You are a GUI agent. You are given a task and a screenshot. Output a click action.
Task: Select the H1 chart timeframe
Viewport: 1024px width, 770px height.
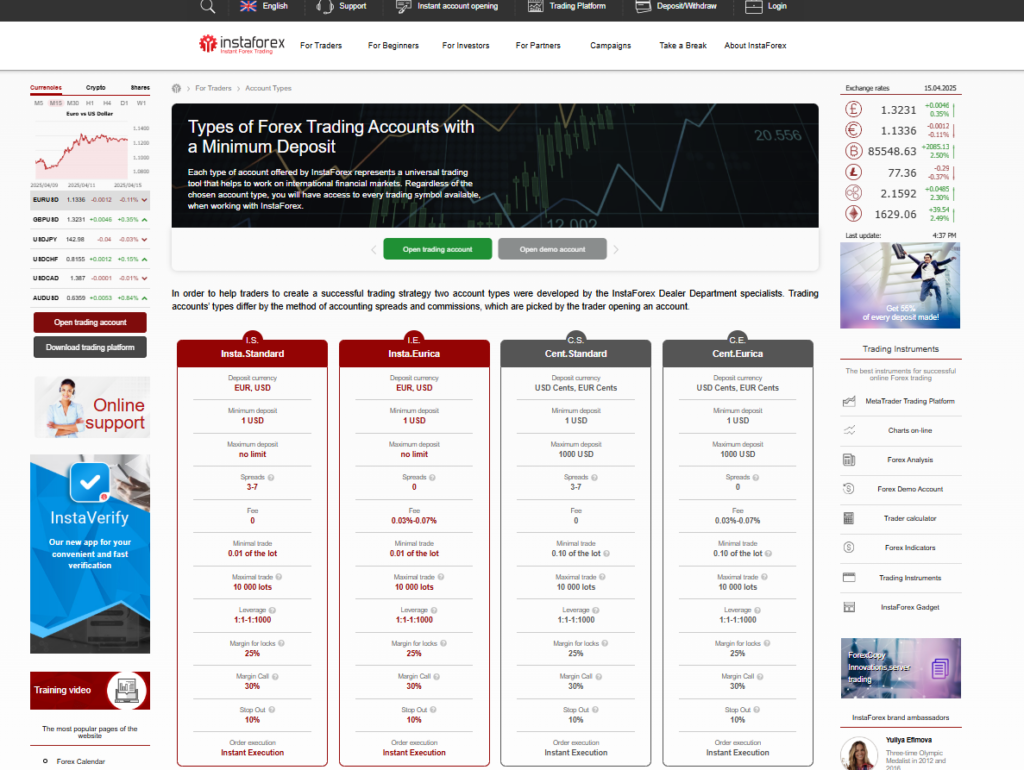89,103
